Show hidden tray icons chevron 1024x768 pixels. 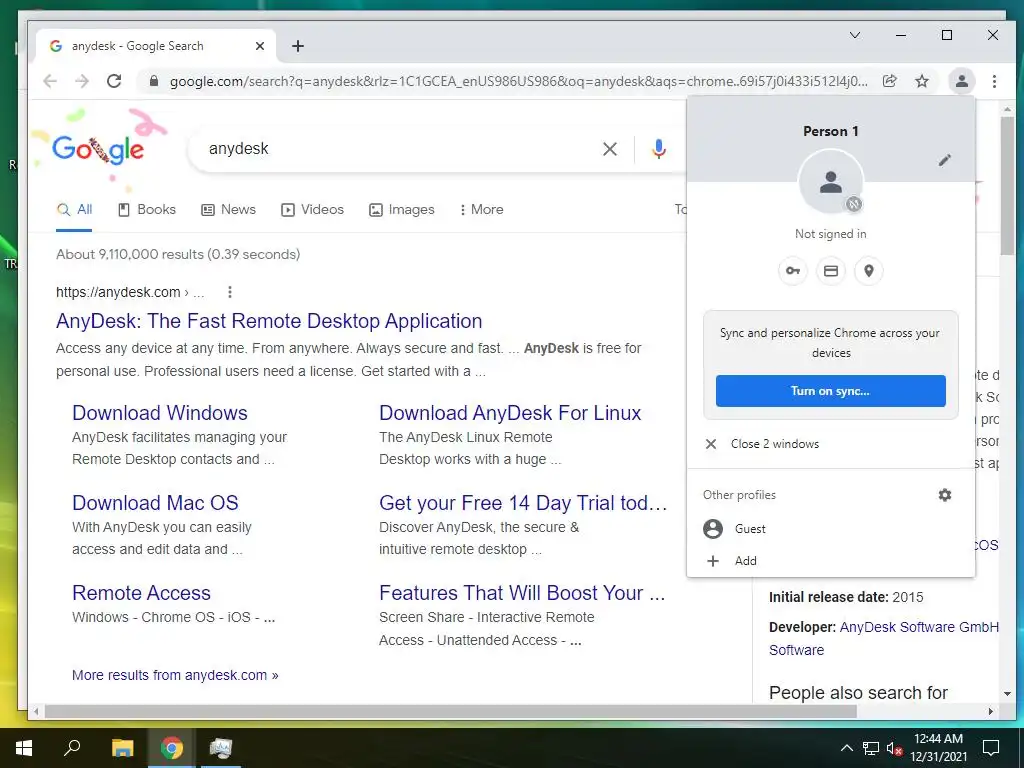pyautogui.click(x=846, y=748)
